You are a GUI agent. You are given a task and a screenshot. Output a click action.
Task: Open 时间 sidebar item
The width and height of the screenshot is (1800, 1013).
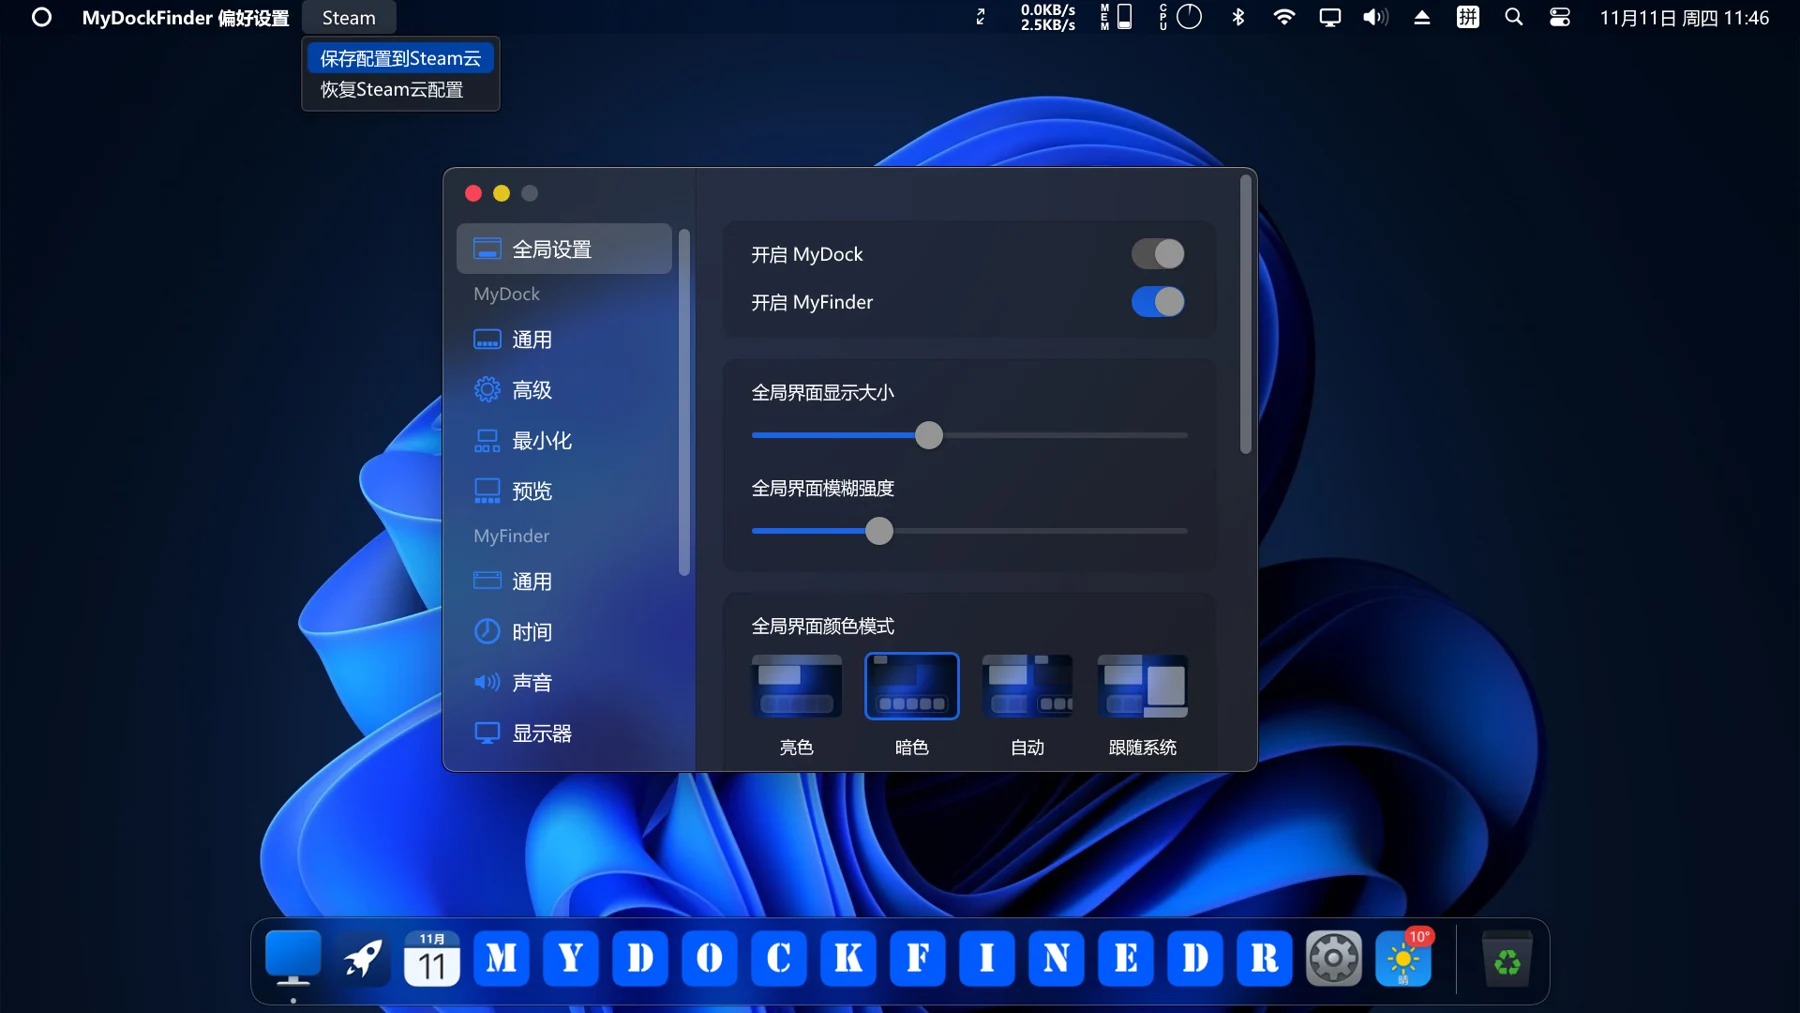coord(564,632)
